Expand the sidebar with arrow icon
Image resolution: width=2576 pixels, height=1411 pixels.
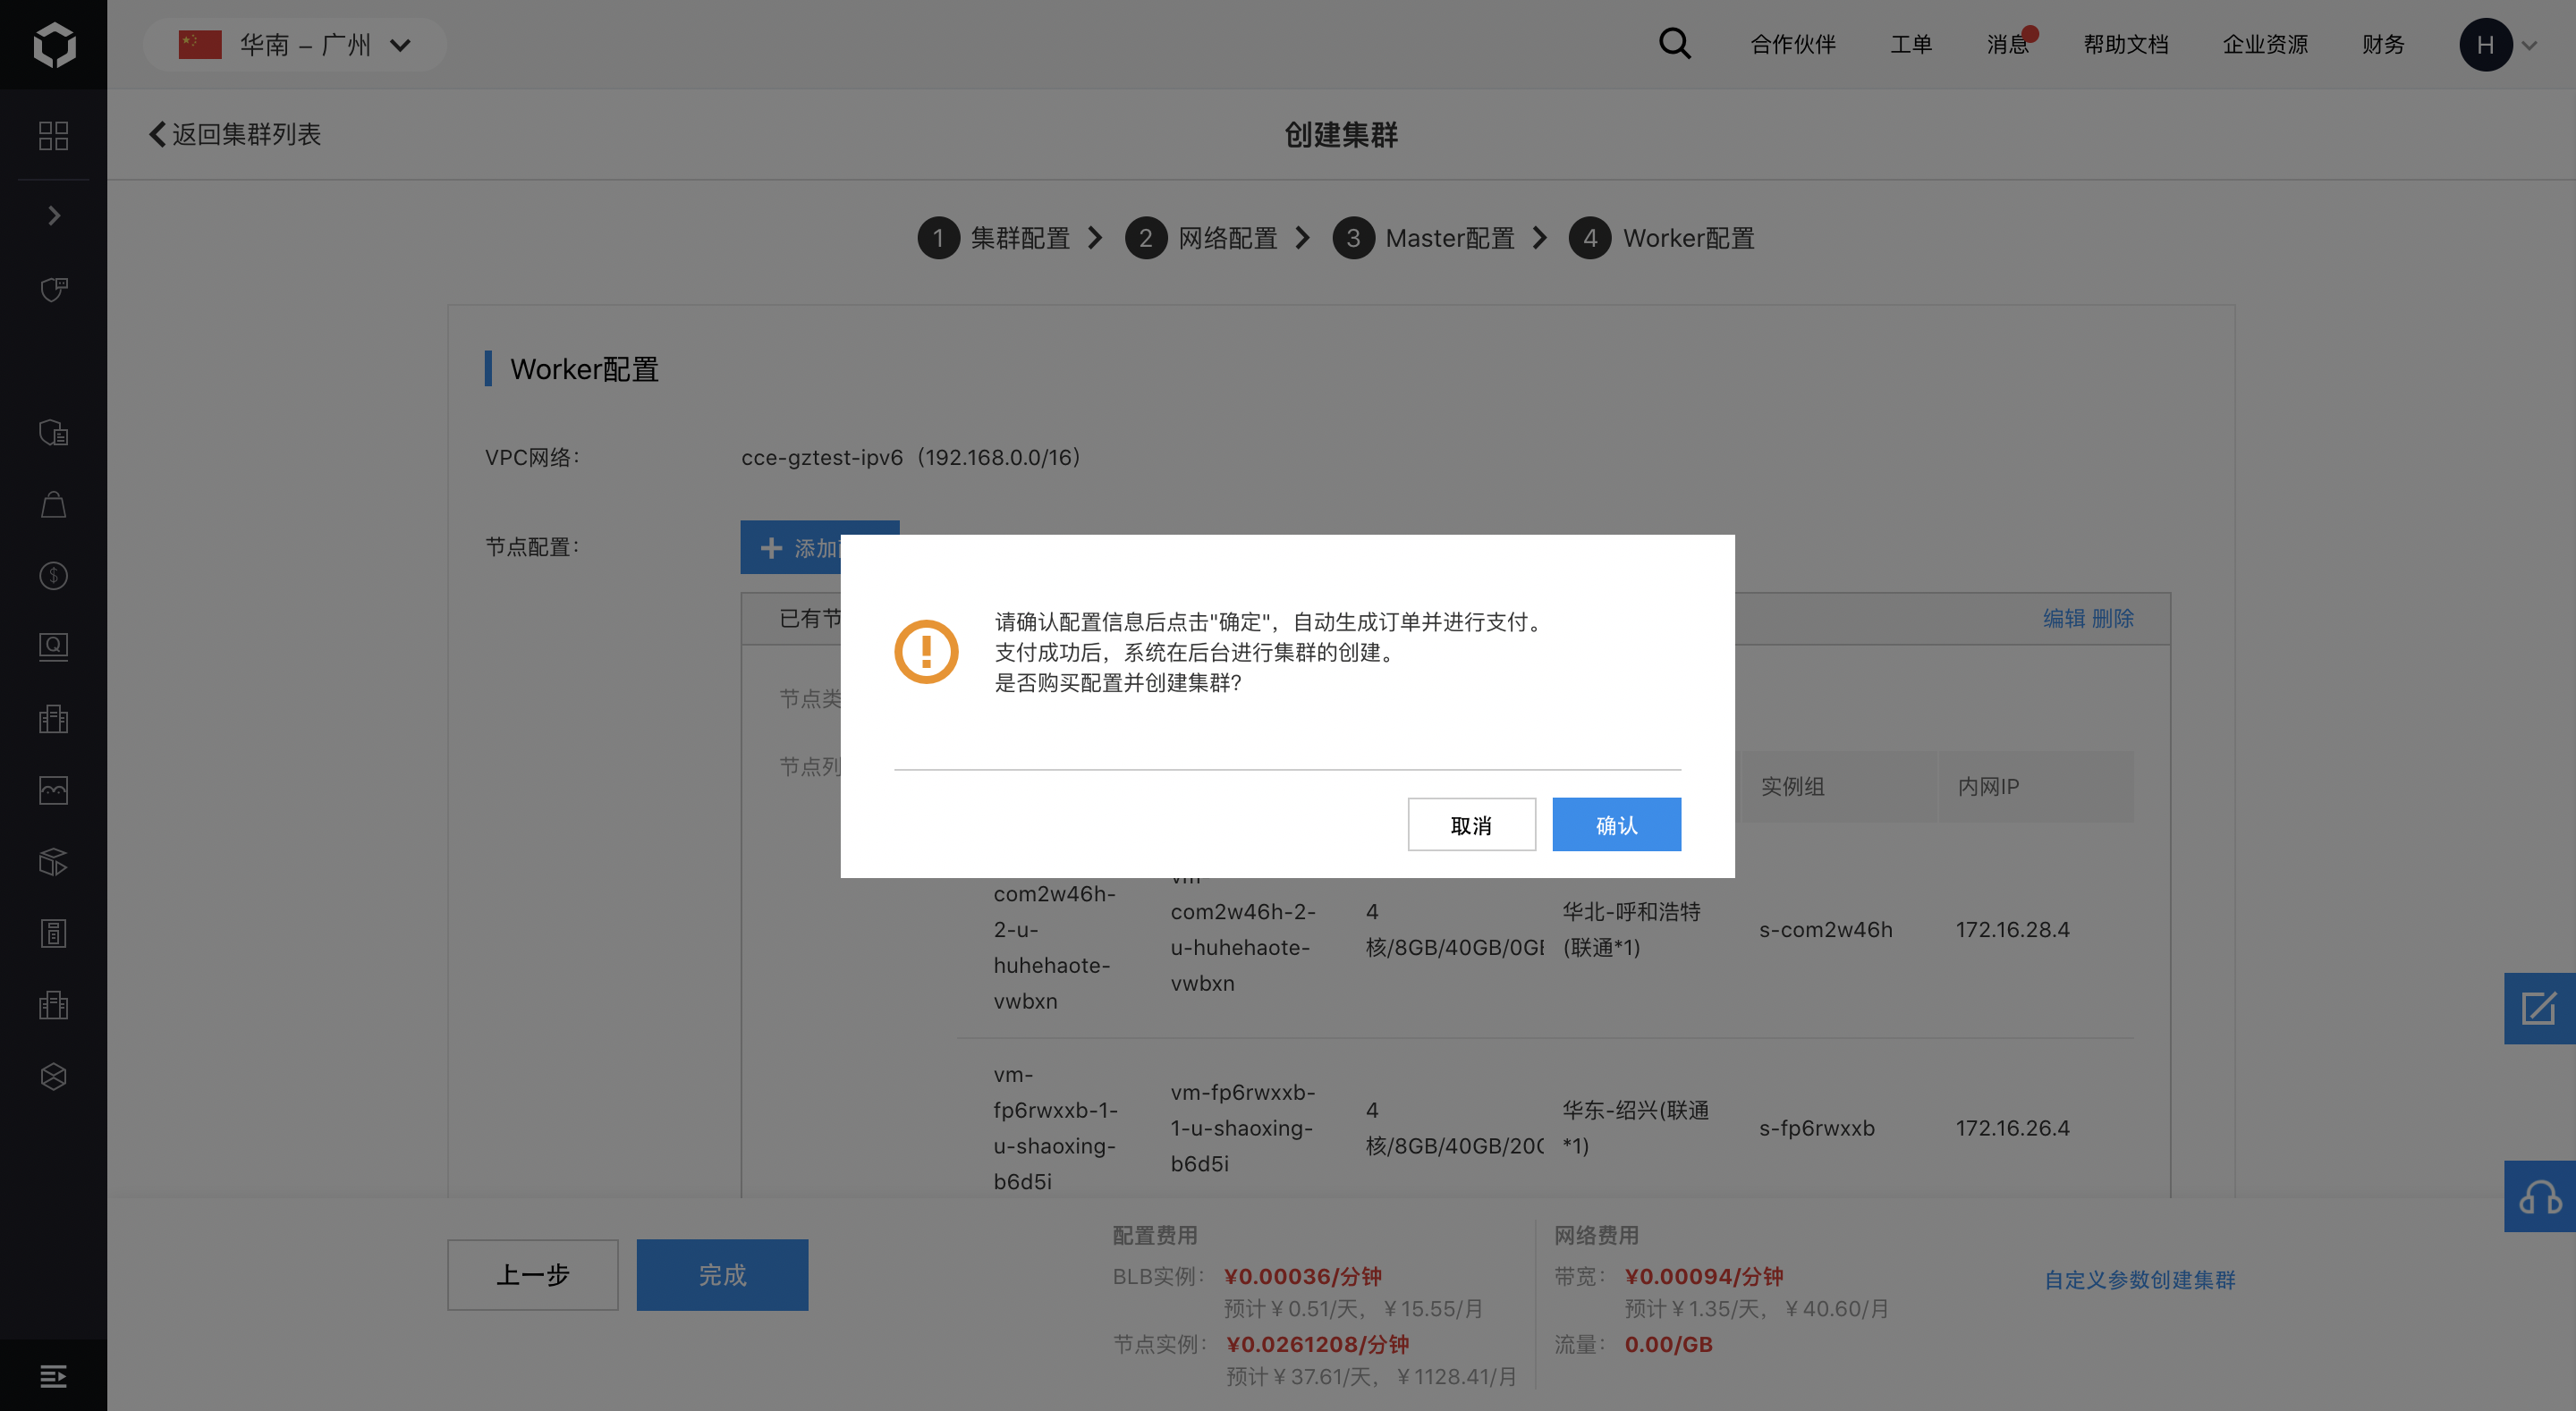[x=54, y=215]
